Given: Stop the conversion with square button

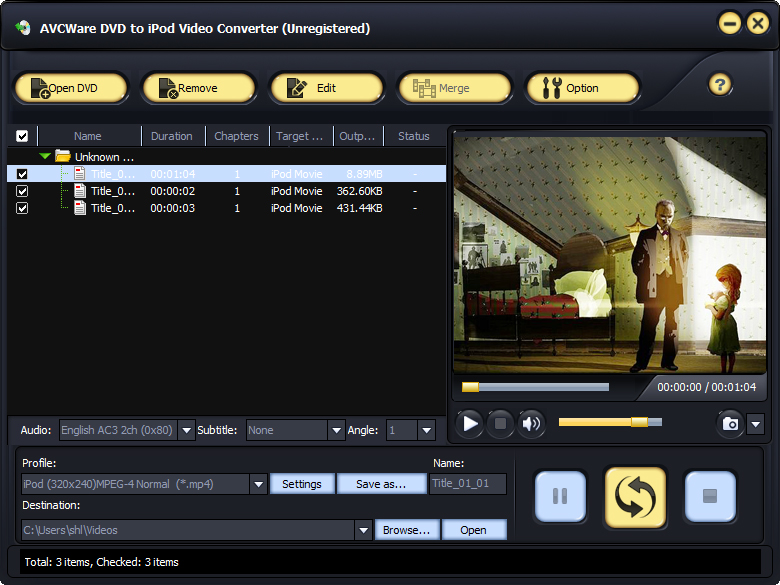Looking at the screenshot, I should 710,496.
